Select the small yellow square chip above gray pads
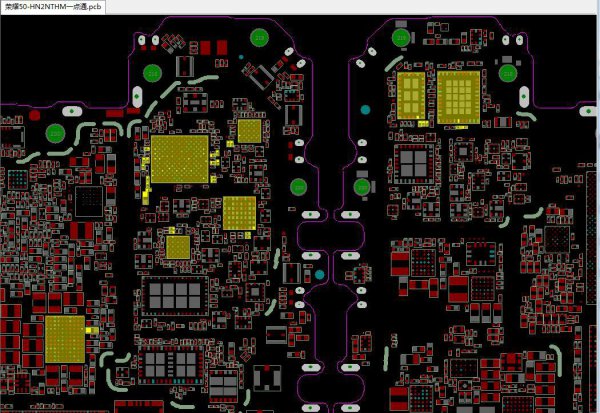The image size is (600, 413). pos(178,247)
